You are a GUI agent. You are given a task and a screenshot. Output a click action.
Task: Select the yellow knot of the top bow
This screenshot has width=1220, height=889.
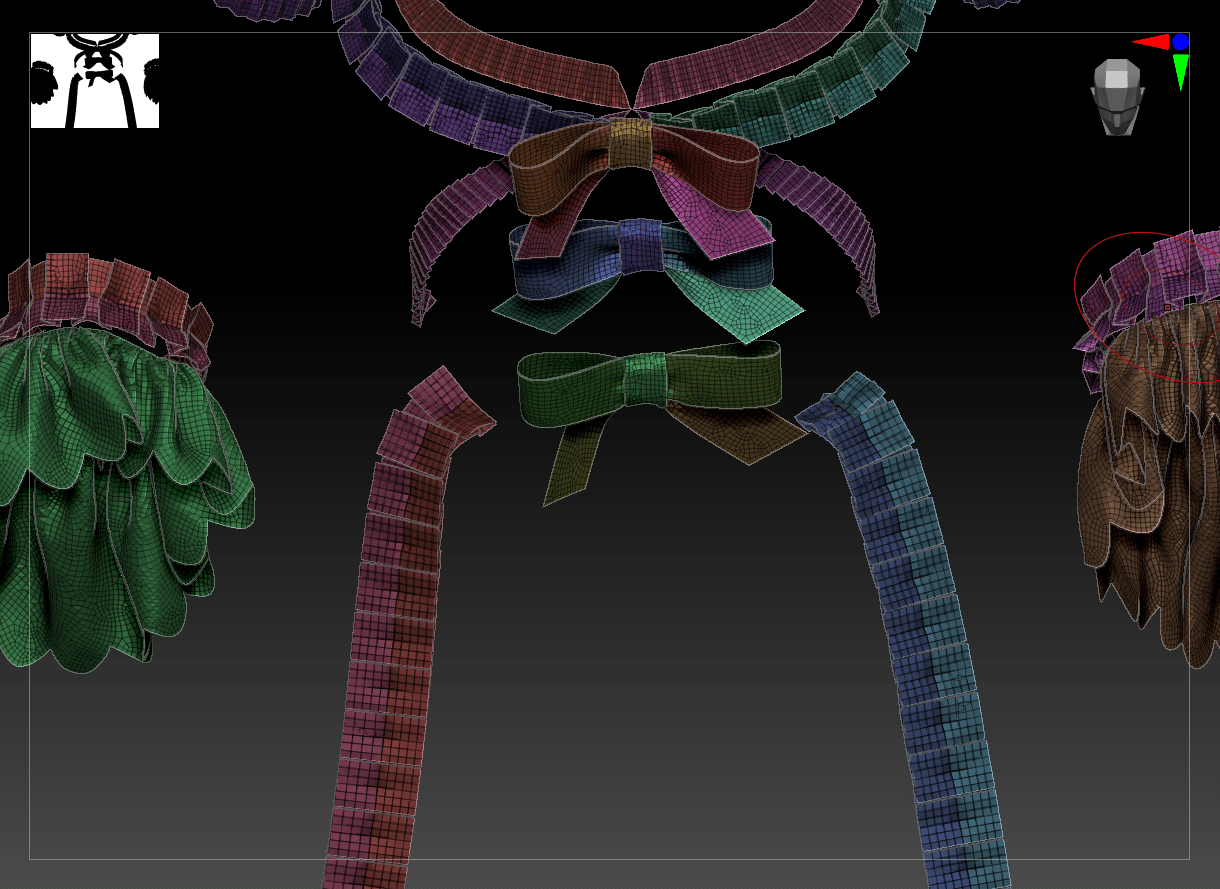tap(630, 144)
